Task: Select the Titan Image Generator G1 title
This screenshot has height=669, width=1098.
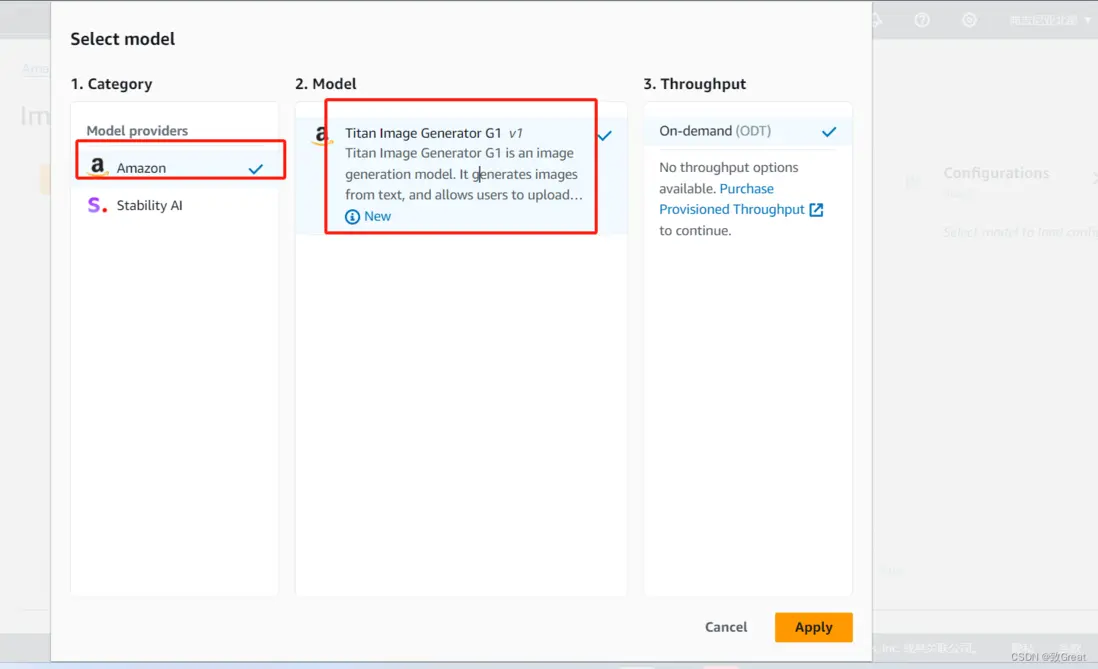Action: coord(423,133)
